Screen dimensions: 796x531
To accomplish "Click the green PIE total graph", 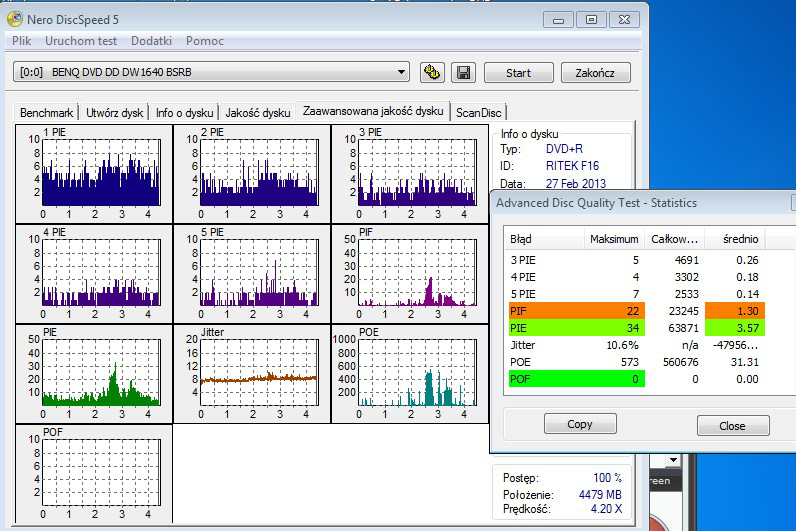I will [94, 374].
